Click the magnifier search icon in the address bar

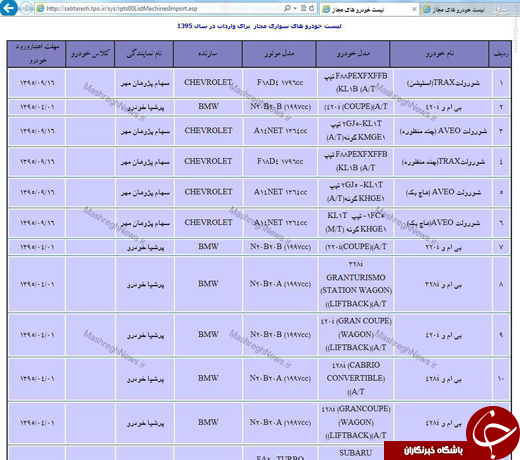tap(287, 8)
